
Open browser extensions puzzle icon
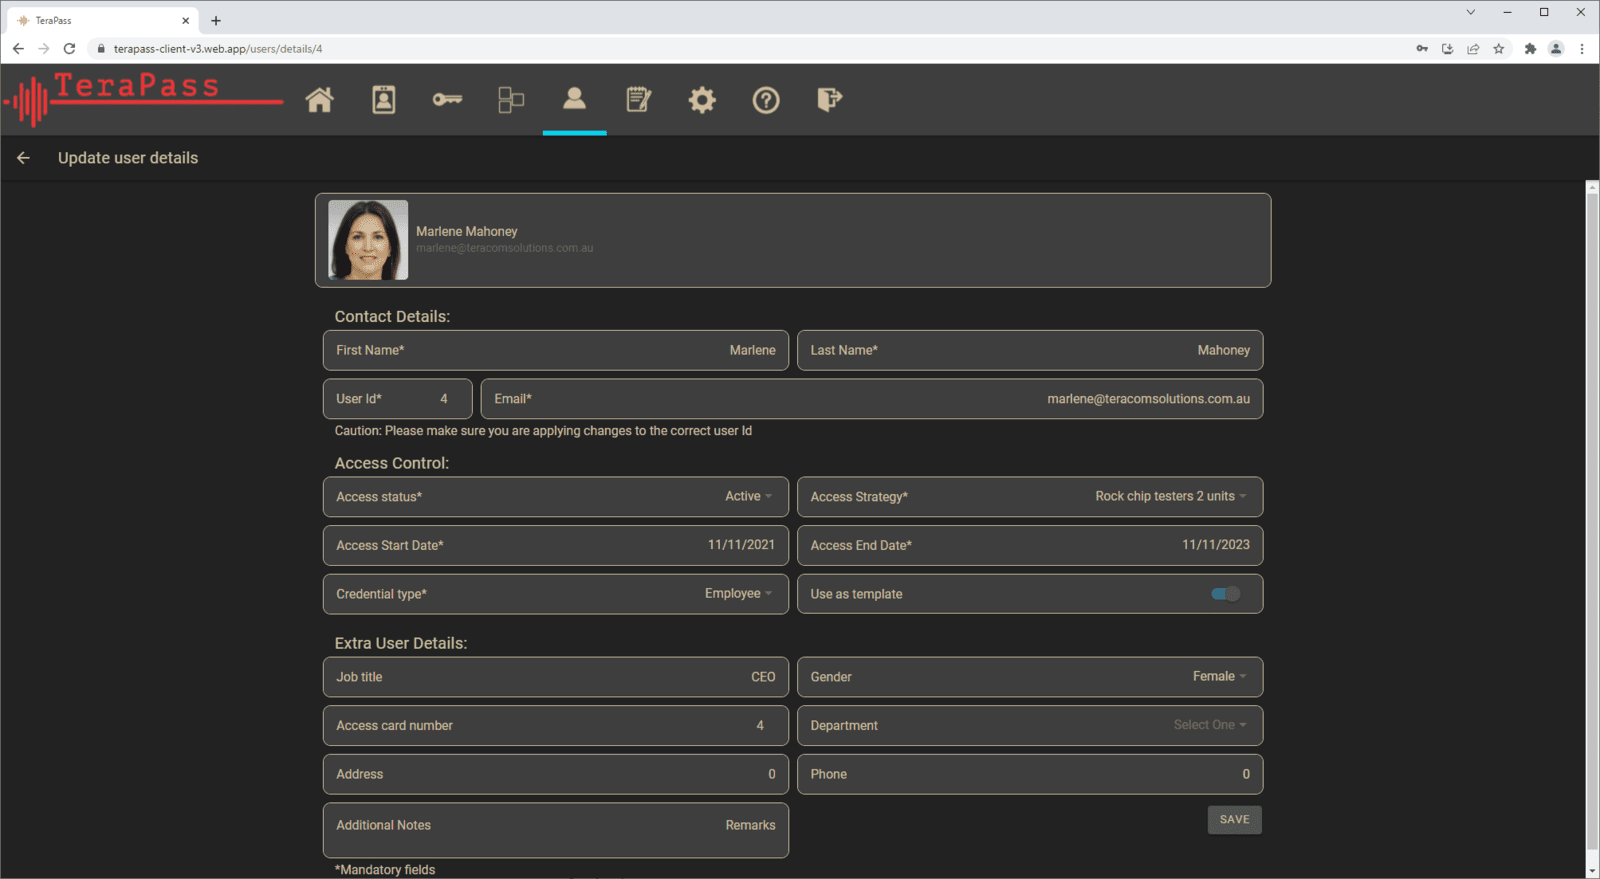pyautogui.click(x=1530, y=48)
